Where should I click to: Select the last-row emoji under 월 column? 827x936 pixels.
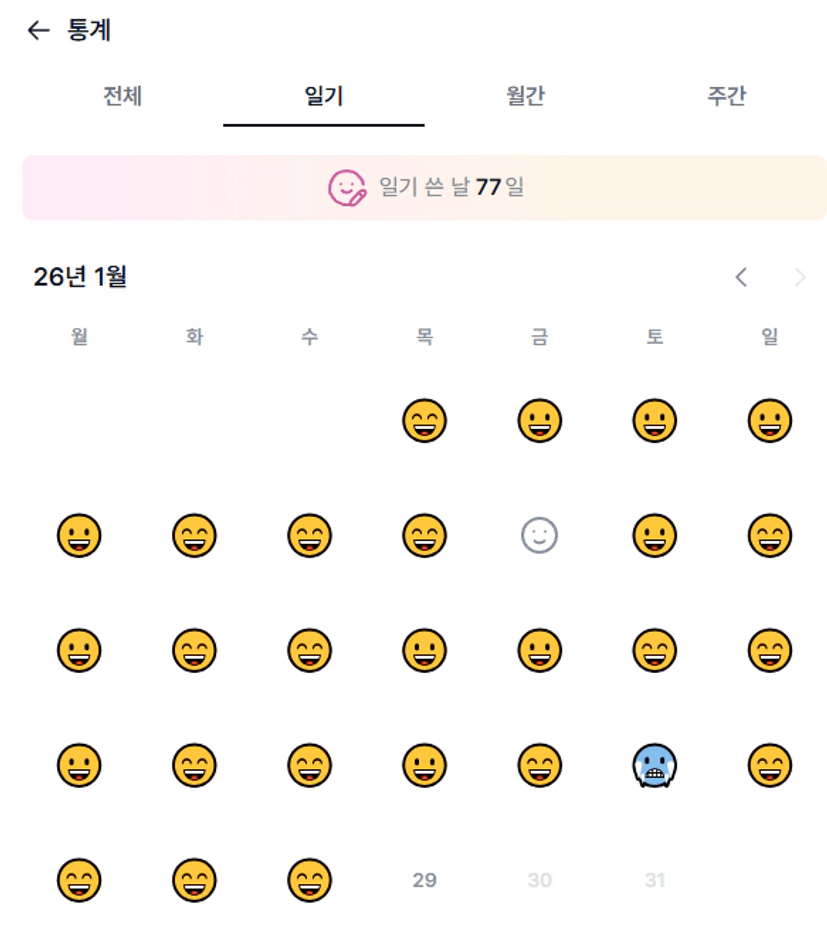point(79,881)
